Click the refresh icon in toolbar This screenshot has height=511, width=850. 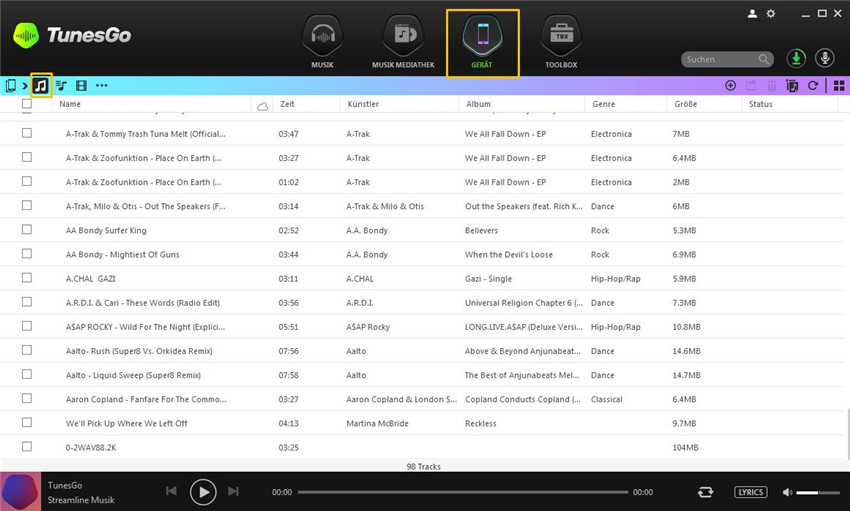(813, 86)
